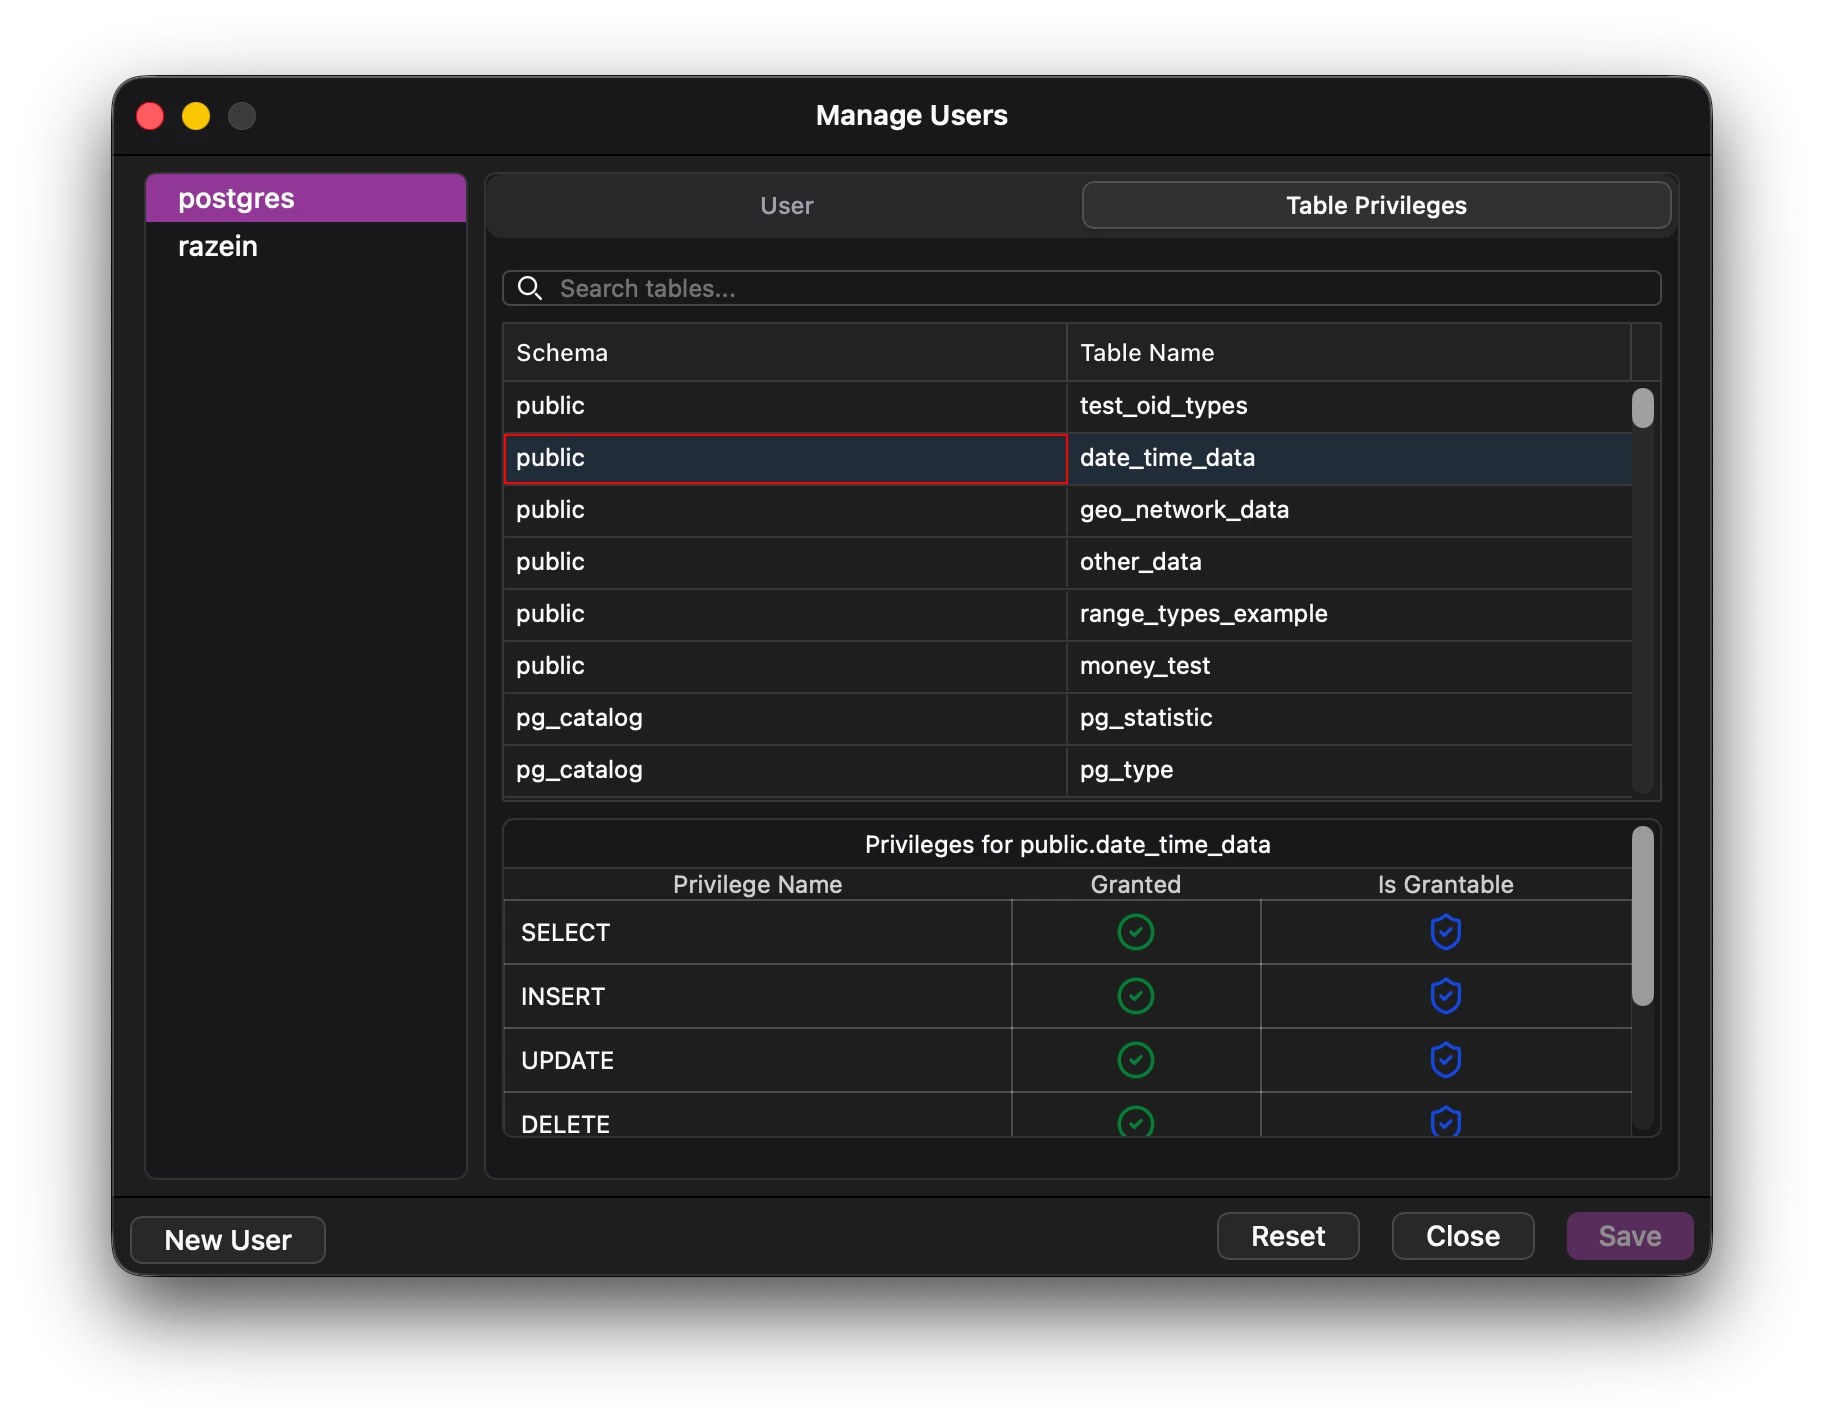Screen dimensions: 1824x1424
Task: Click the blue shield icon for SELECT
Action: 1446,932
